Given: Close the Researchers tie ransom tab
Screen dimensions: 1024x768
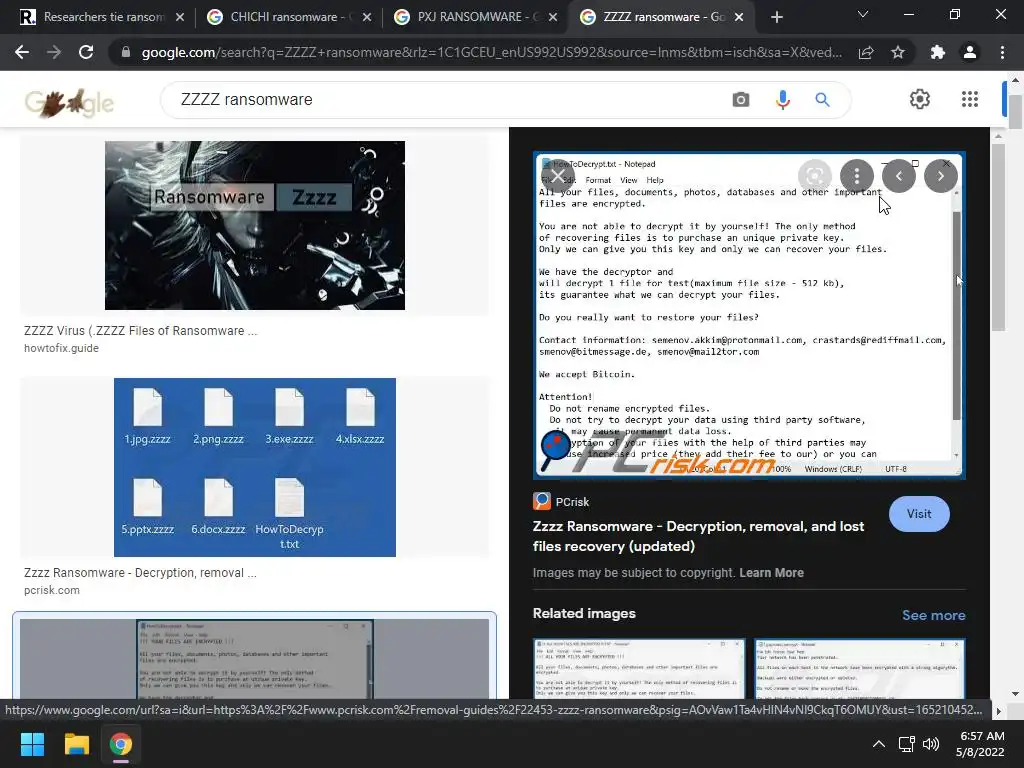Looking at the screenshot, I should tap(180, 17).
